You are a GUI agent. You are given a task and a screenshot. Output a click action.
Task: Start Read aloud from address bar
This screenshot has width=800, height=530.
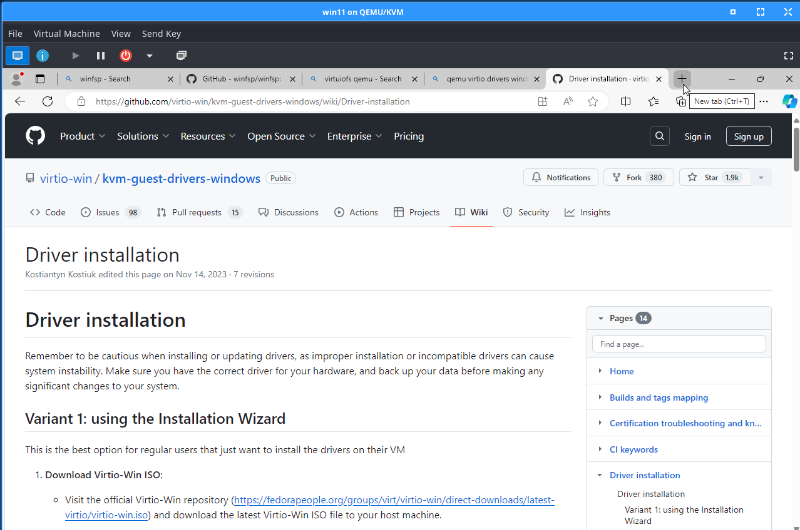(567, 102)
